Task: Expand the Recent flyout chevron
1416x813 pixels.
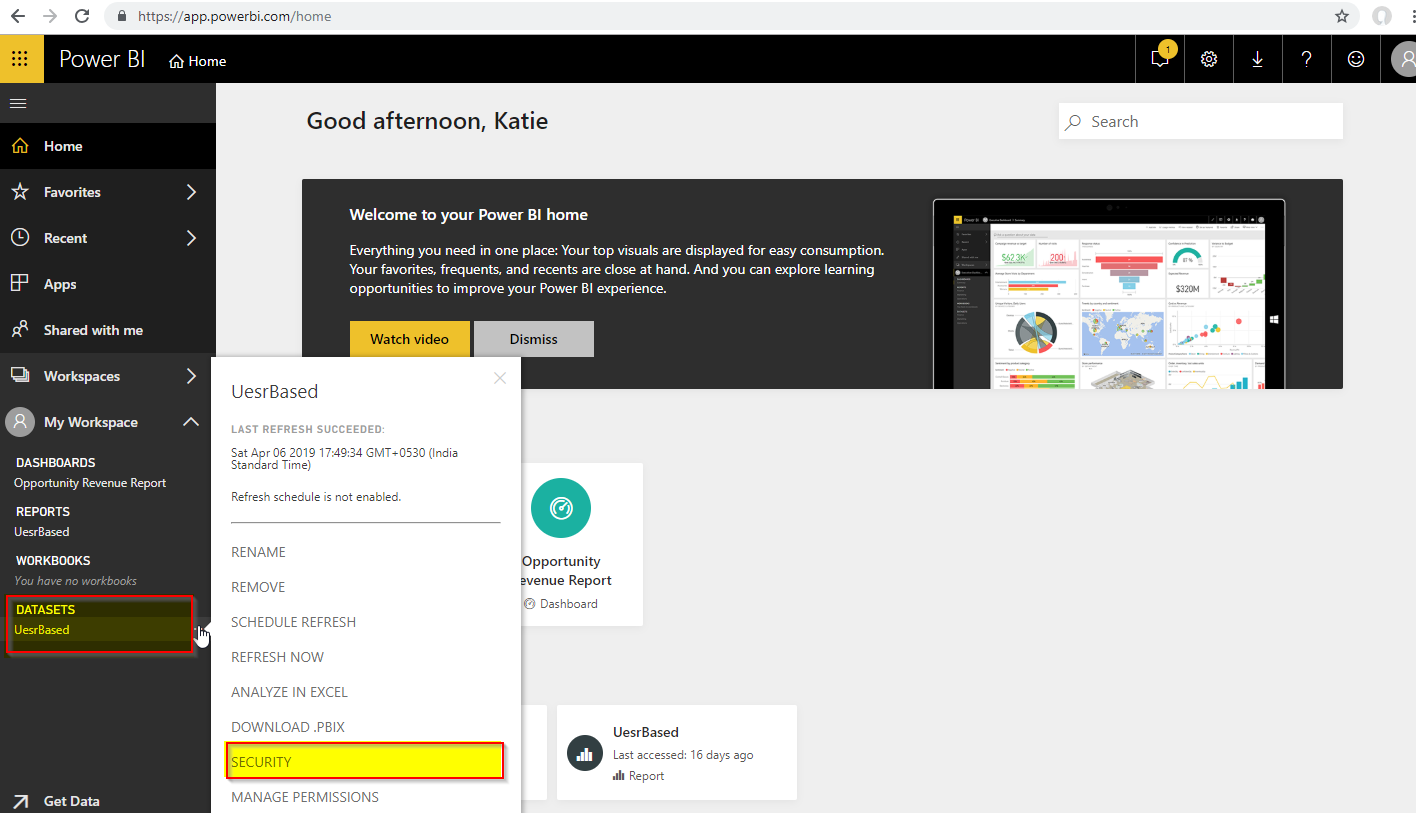Action: point(191,238)
